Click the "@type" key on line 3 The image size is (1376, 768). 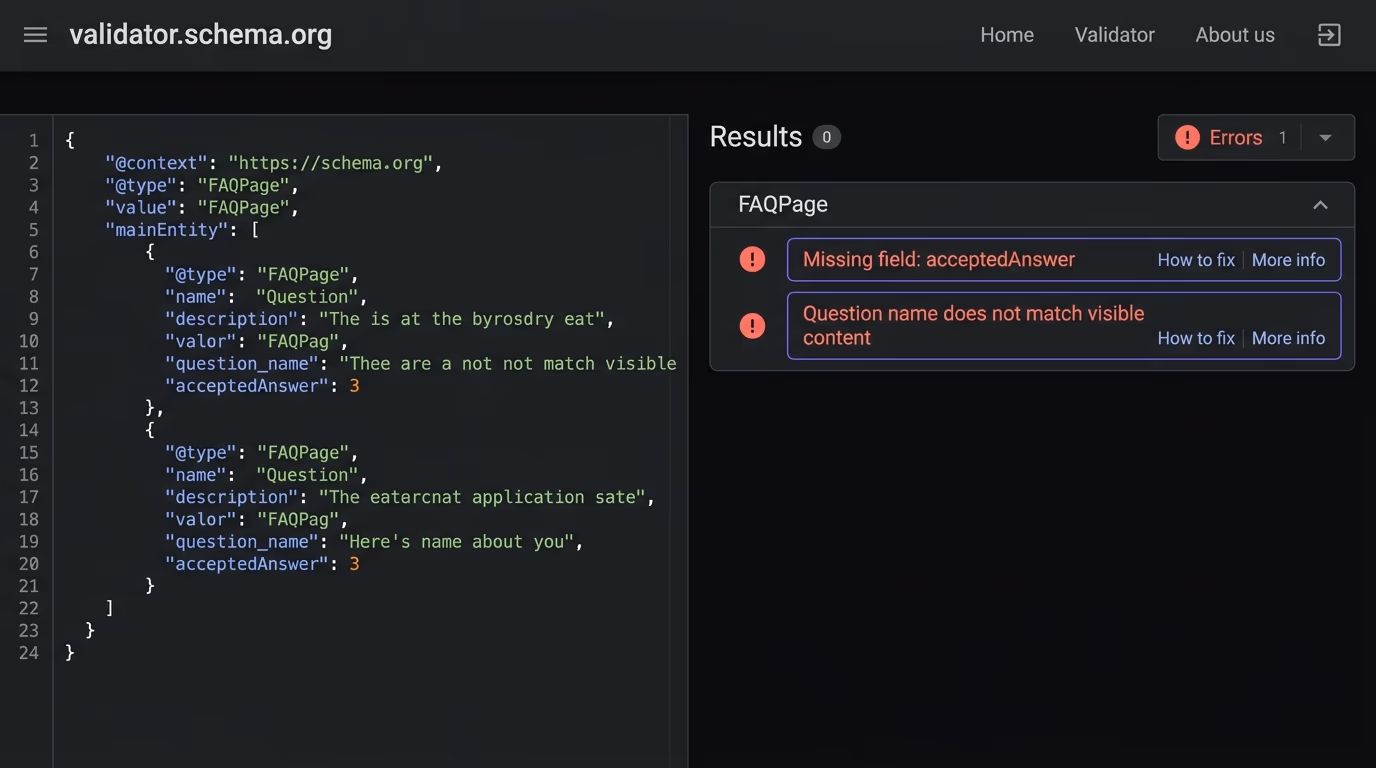141,185
